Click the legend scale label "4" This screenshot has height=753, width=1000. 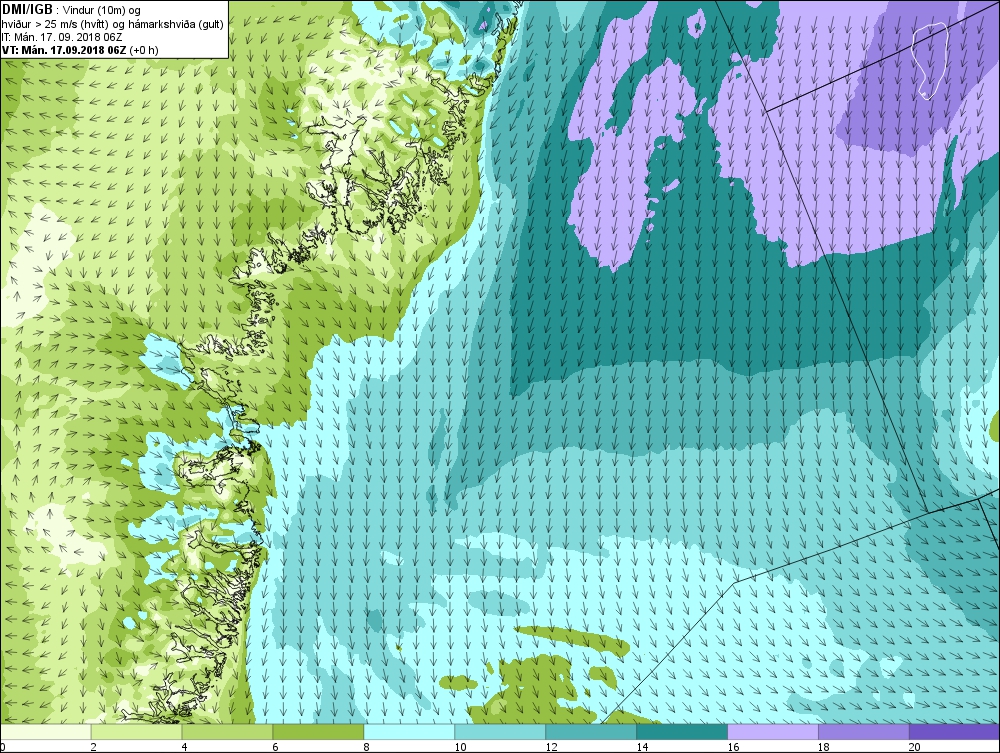click(184, 747)
